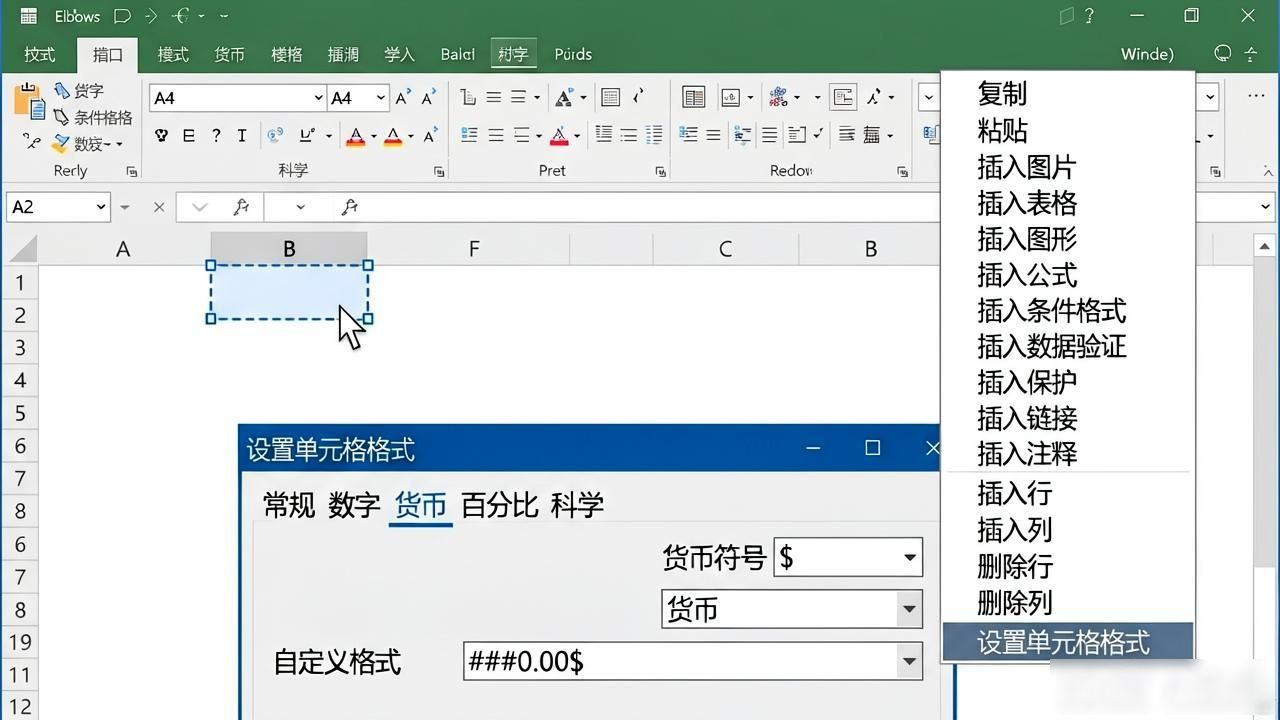The image size is (1280, 720).
Task: Select column header F
Action: click(474, 249)
